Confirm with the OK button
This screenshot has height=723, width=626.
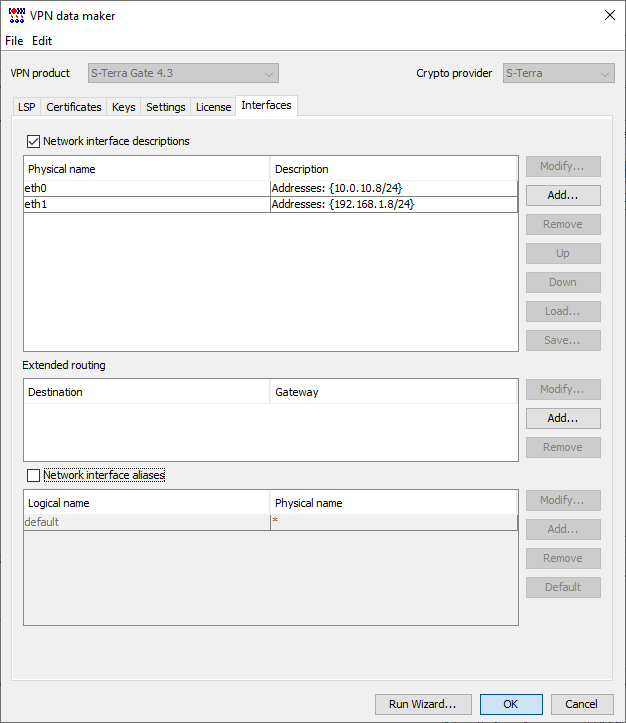(x=510, y=704)
